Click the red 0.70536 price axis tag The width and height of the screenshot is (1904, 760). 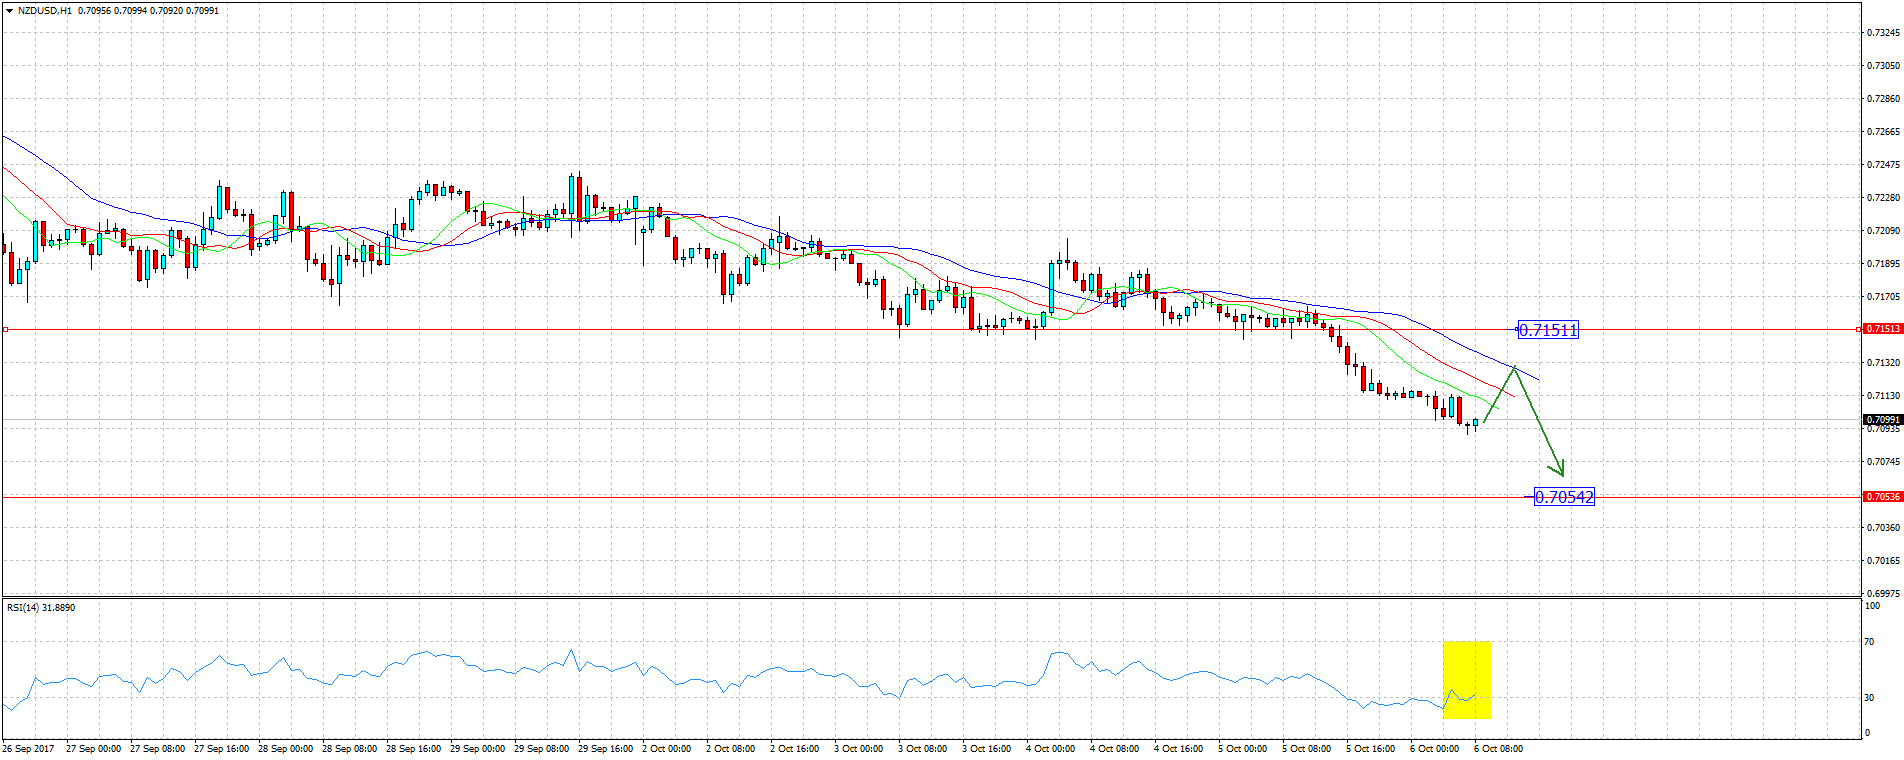(x=1883, y=497)
